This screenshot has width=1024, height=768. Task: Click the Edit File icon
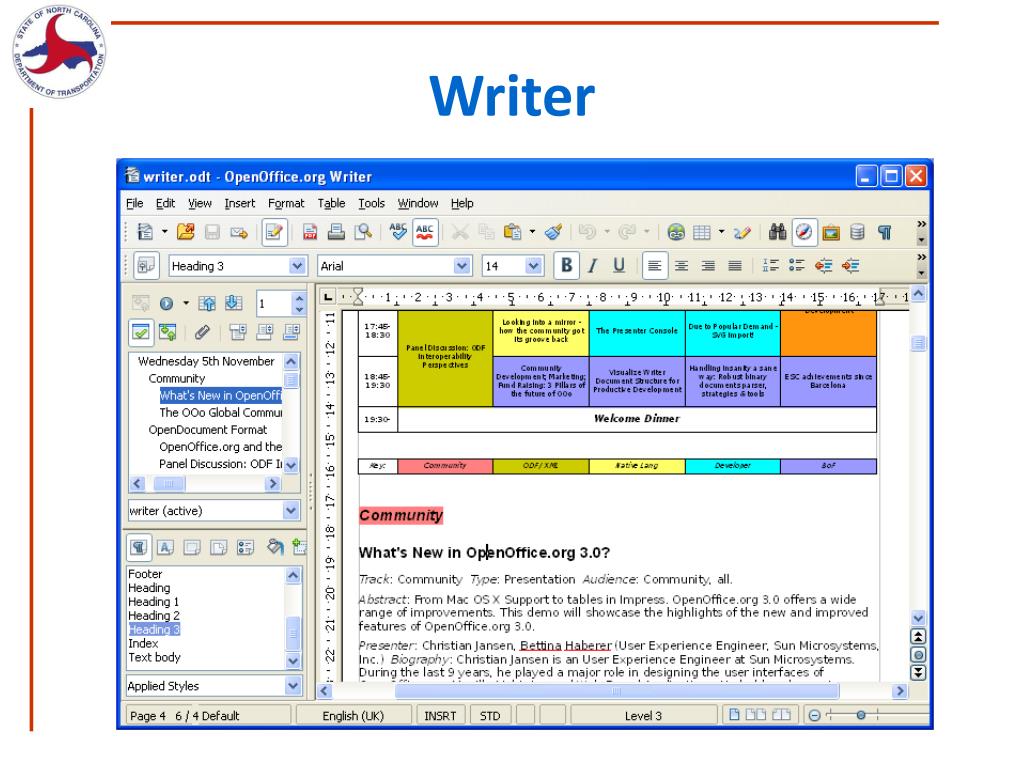(274, 232)
